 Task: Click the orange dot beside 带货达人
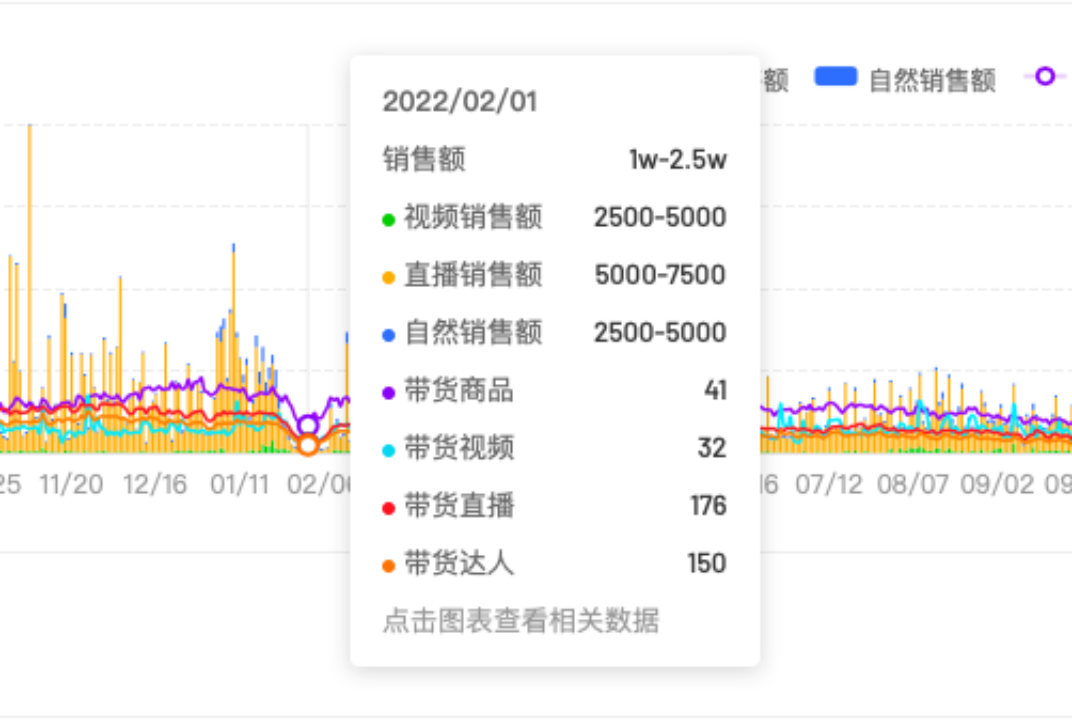389,566
